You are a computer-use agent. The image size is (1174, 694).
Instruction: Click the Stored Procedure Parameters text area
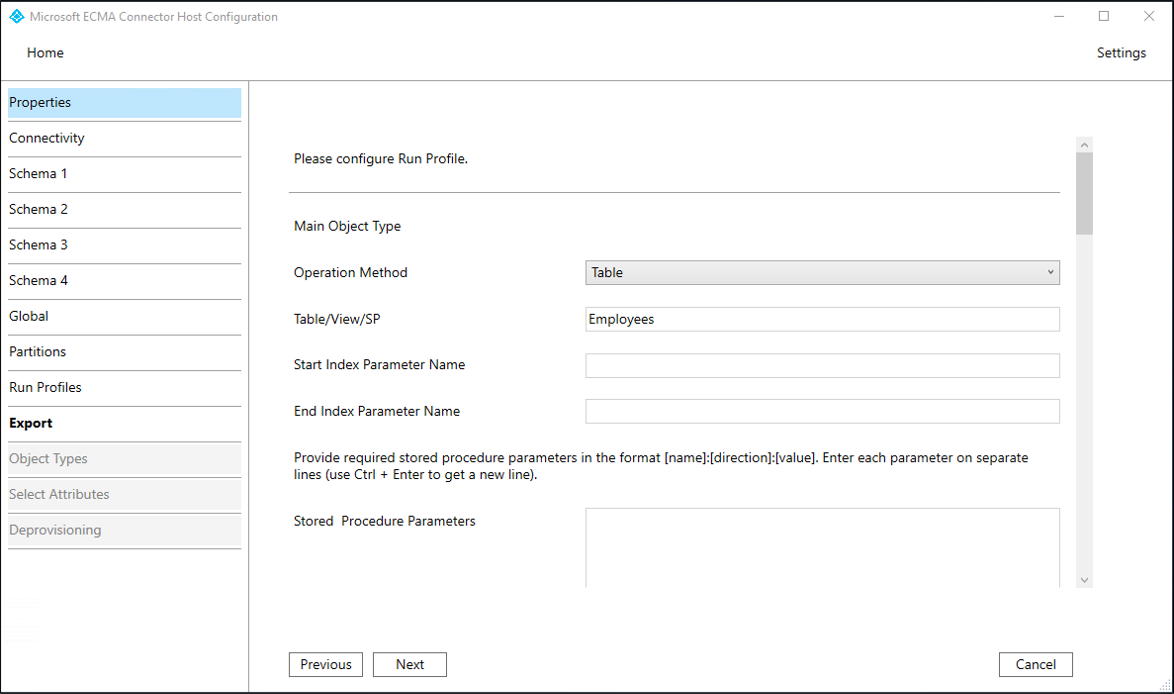coord(822,547)
